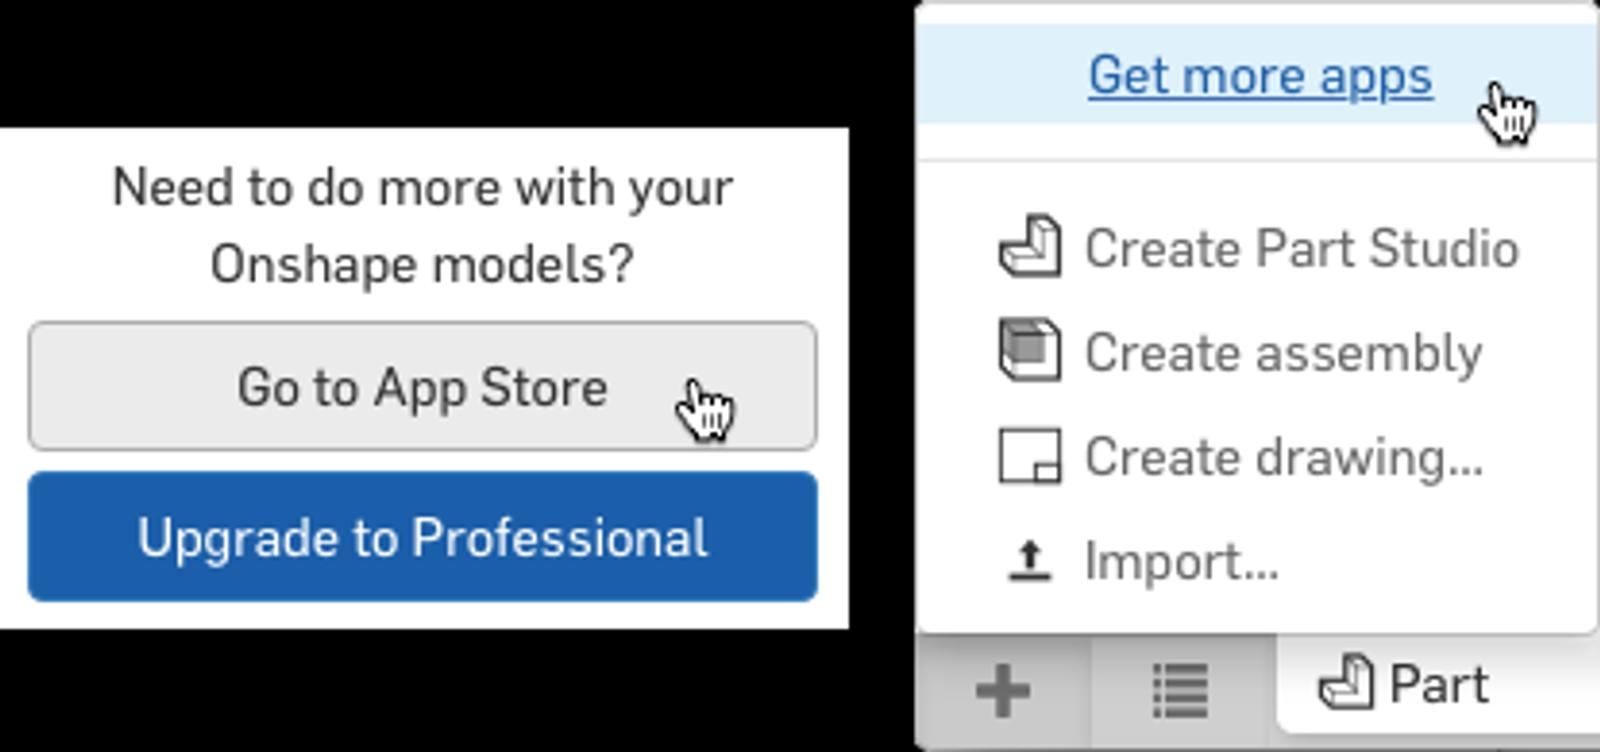
Task: Click the "Need to do more with your" text
Action: click(422, 188)
